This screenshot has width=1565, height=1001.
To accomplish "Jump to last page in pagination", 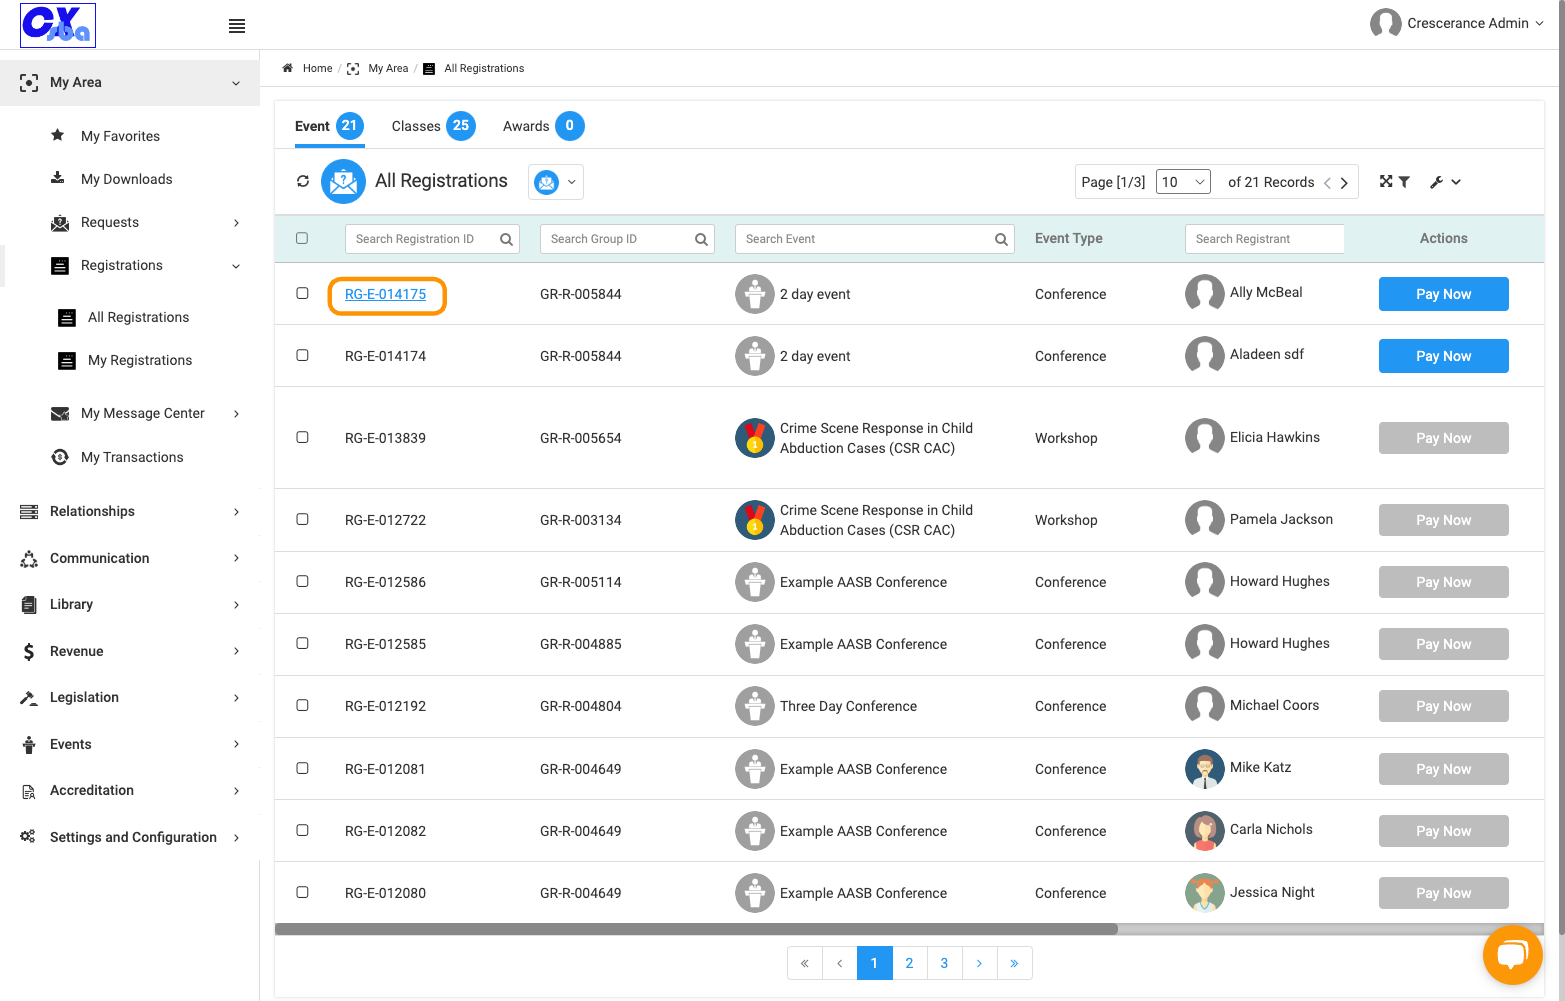I will 1014,963.
